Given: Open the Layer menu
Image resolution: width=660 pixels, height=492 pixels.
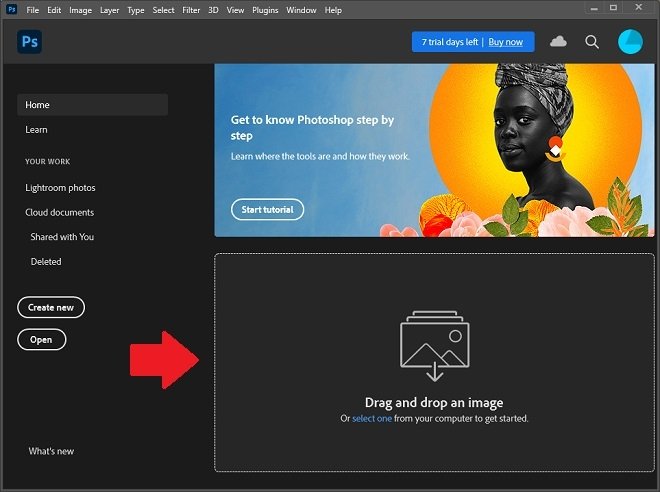Looking at the screenshot, I should (x=109, y=10).
